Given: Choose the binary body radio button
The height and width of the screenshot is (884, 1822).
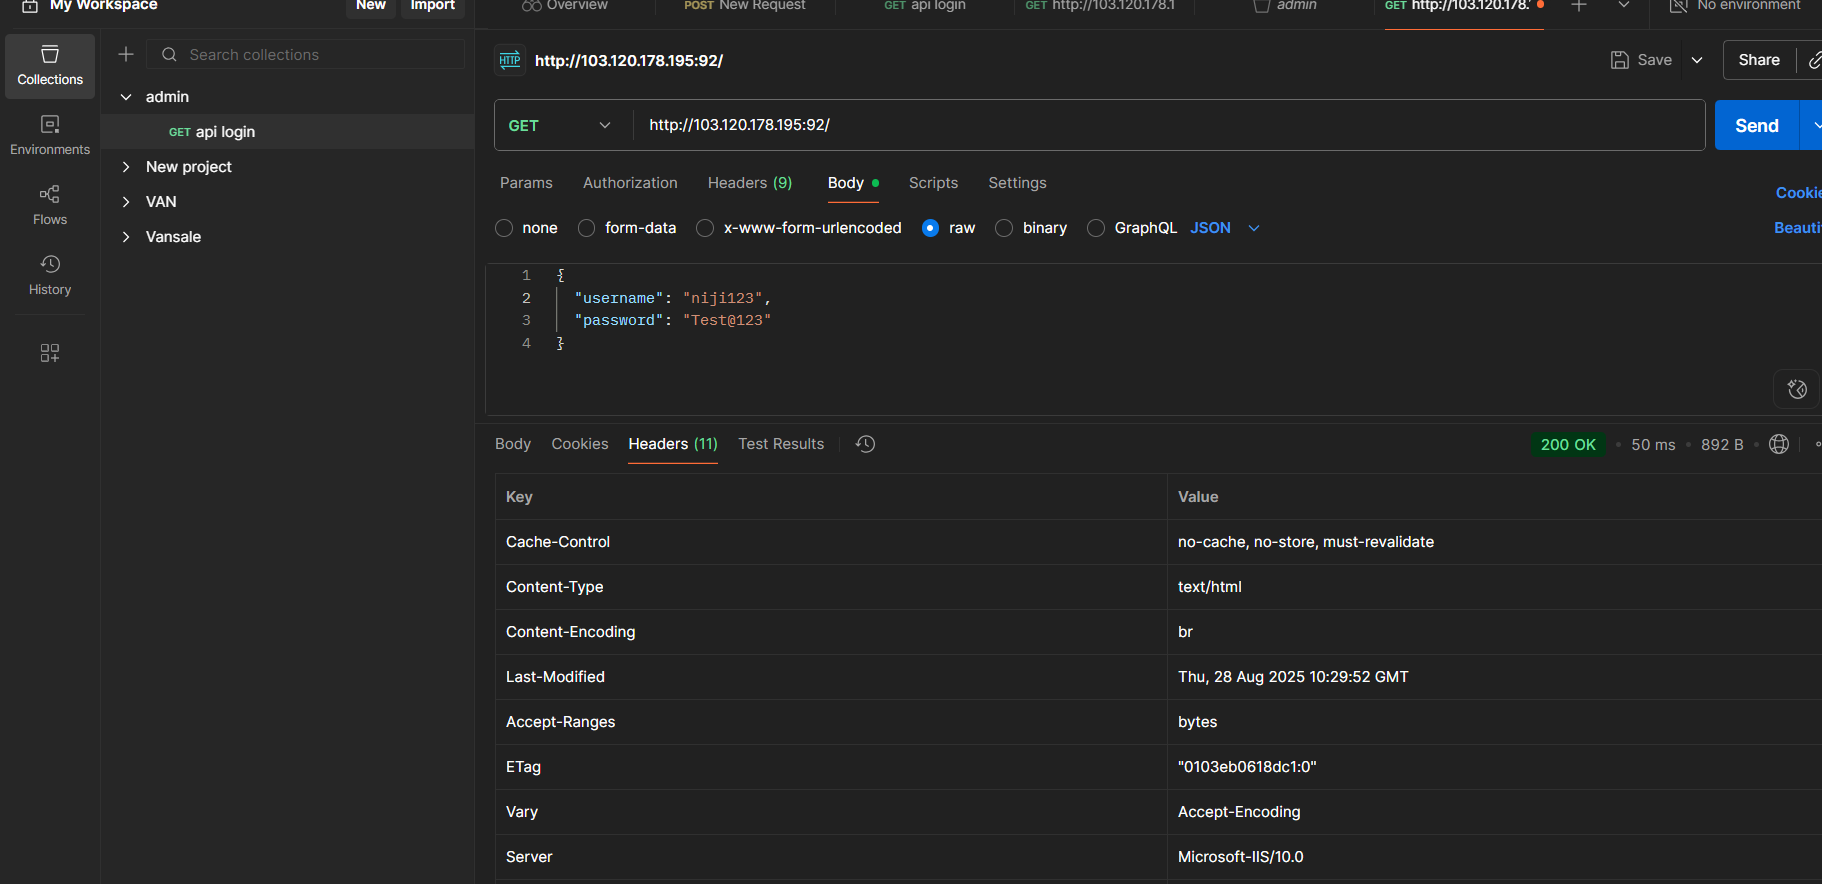Looking at the screenshot, I should click(x=1005, y=228).
